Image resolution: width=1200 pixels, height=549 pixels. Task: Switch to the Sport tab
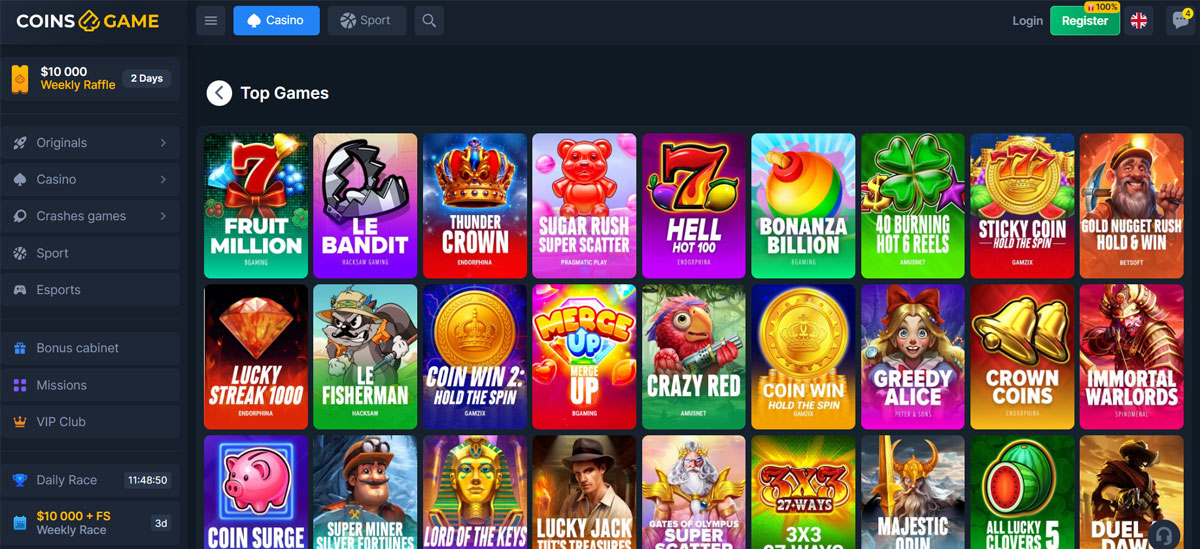click(366, 20)
